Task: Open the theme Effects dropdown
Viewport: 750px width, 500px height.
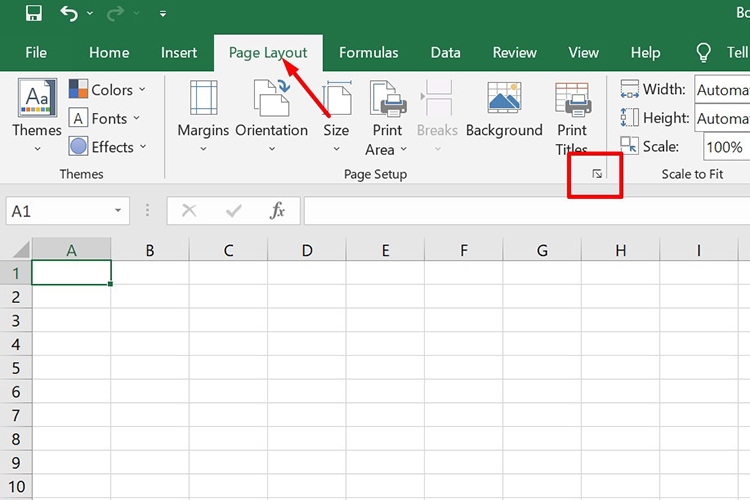Action: [x=108, y=147]
